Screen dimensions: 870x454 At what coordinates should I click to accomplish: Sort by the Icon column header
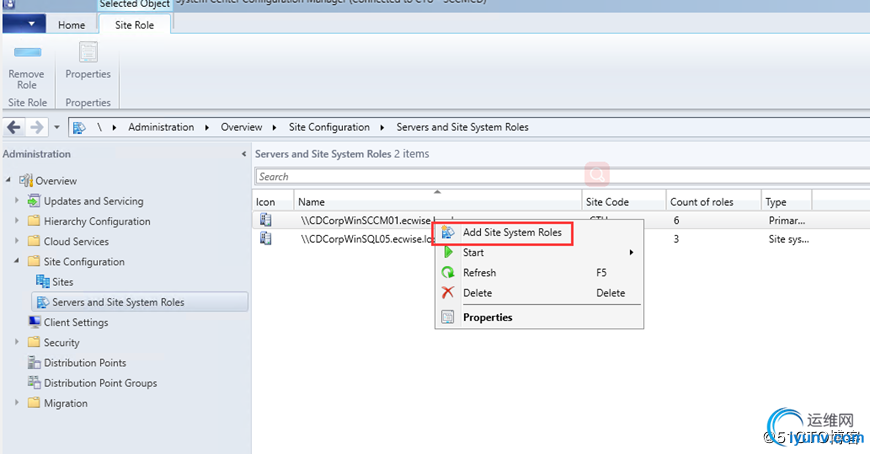[x=272, y=201]
